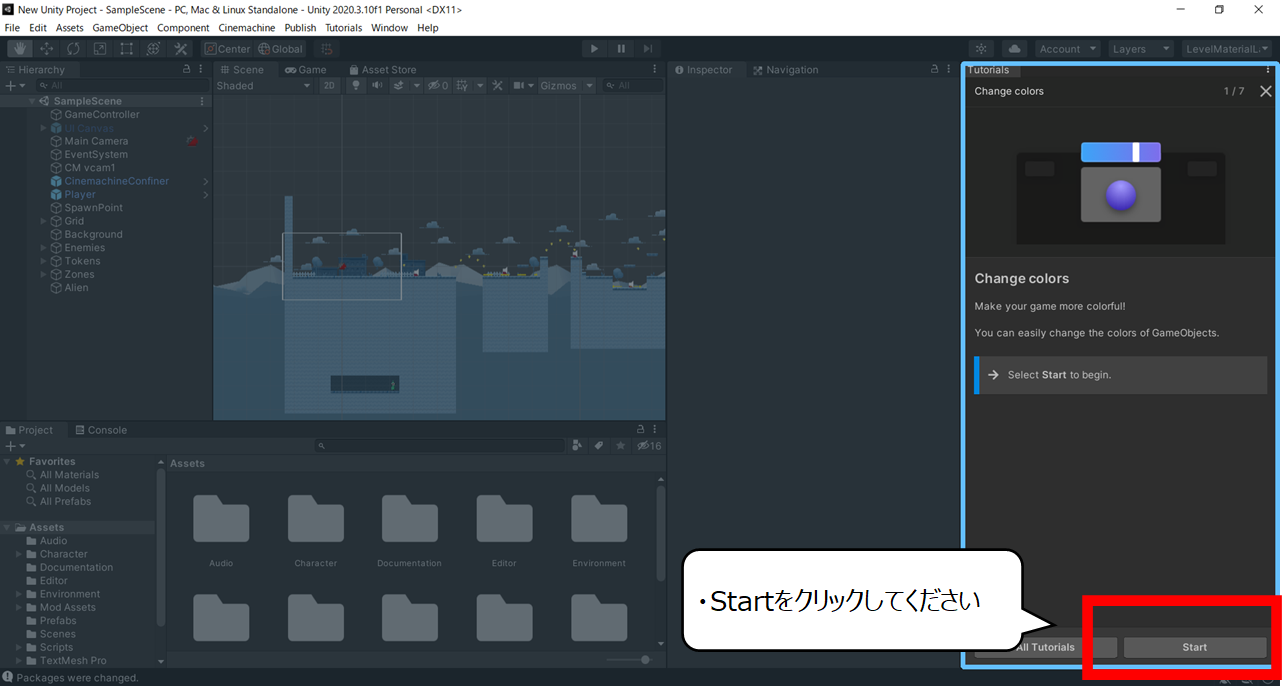1282x686 pixels.
Task: Click the Pause button
Action: [x=621, y=48]
